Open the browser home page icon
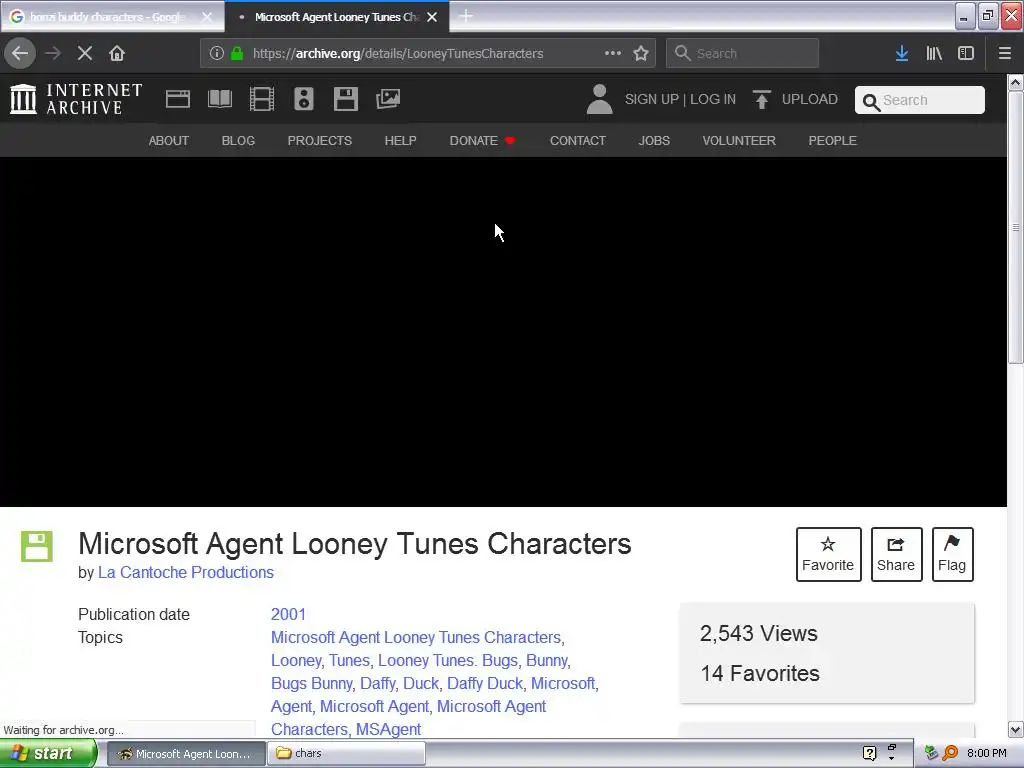 (x=117, y=53)
